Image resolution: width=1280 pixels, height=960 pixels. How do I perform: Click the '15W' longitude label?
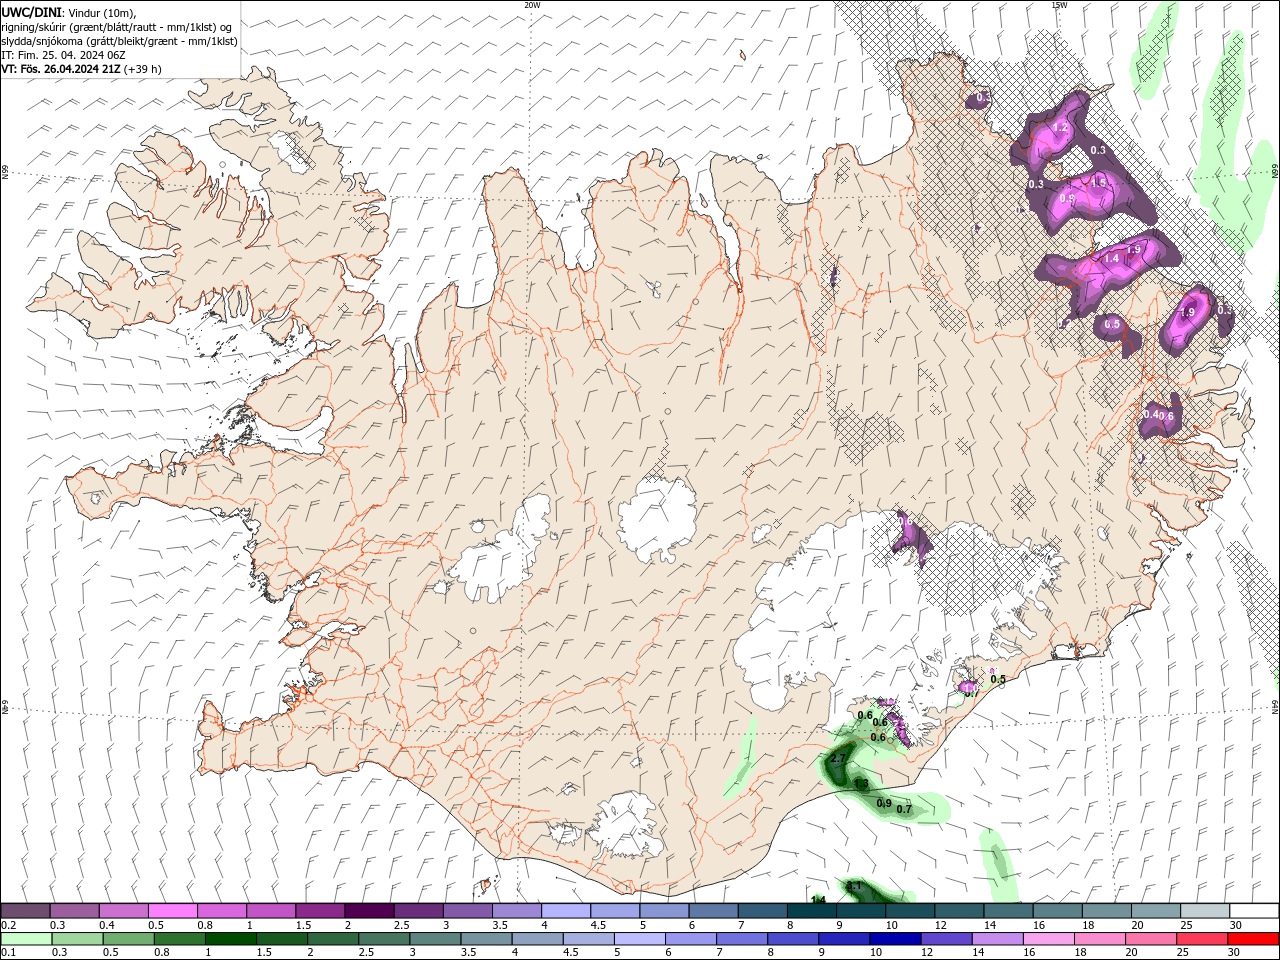point(1059,5)
